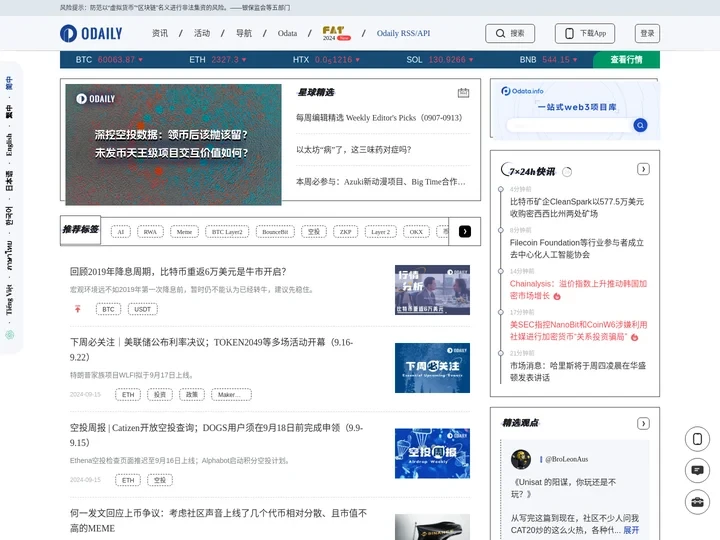Select the RWA recommended tag

tap(150, 232)
